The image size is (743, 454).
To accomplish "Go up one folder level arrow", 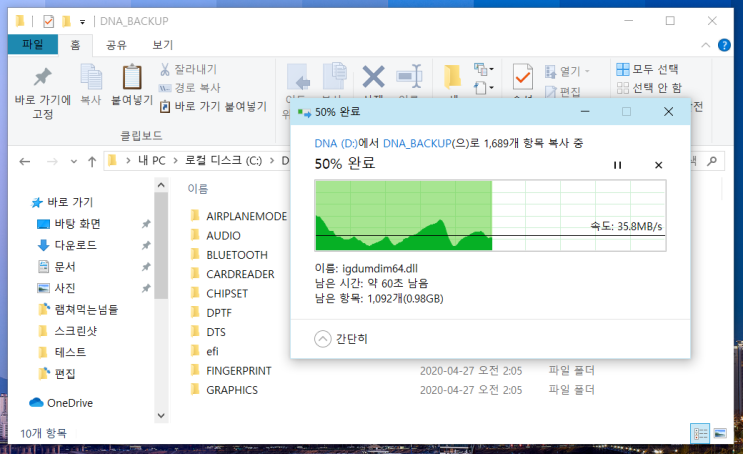I will coord(92,162).
